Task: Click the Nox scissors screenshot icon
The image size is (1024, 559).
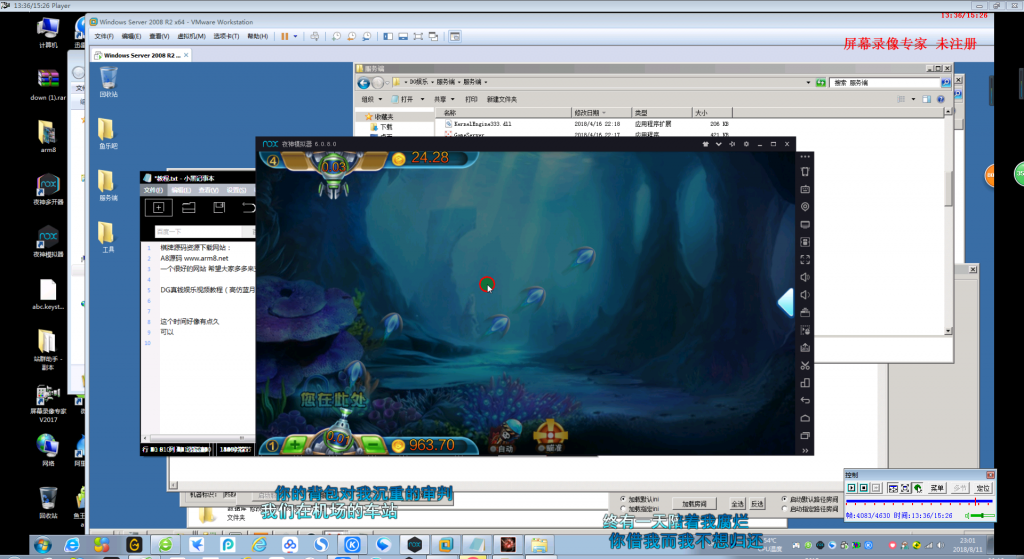Action: 805,365
